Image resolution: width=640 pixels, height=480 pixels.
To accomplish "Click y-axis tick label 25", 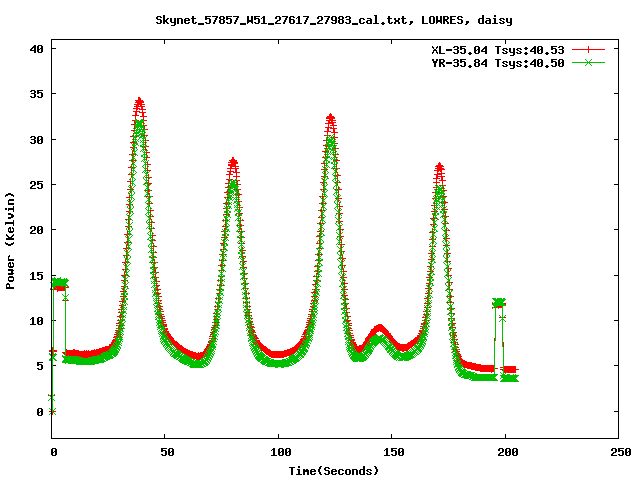I will point(36,185).
